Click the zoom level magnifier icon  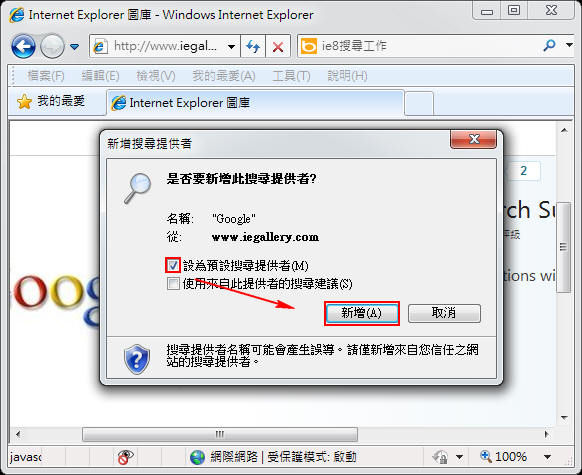(486, 456)
